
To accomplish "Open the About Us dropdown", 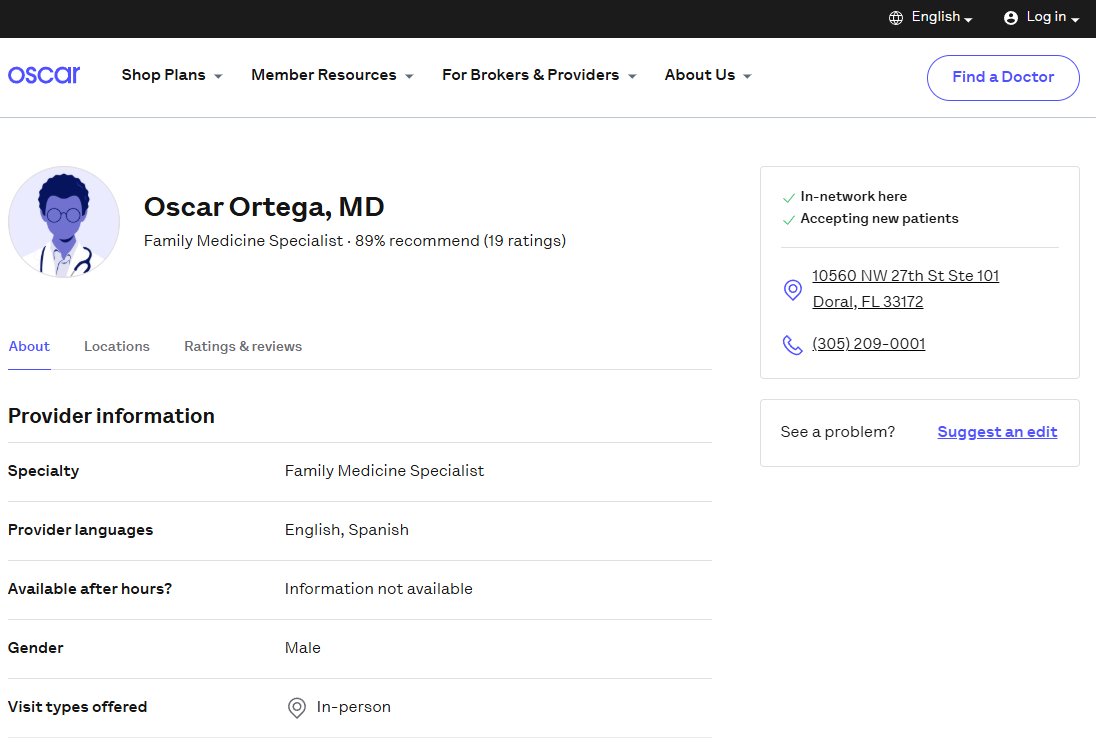I will 707,75.
